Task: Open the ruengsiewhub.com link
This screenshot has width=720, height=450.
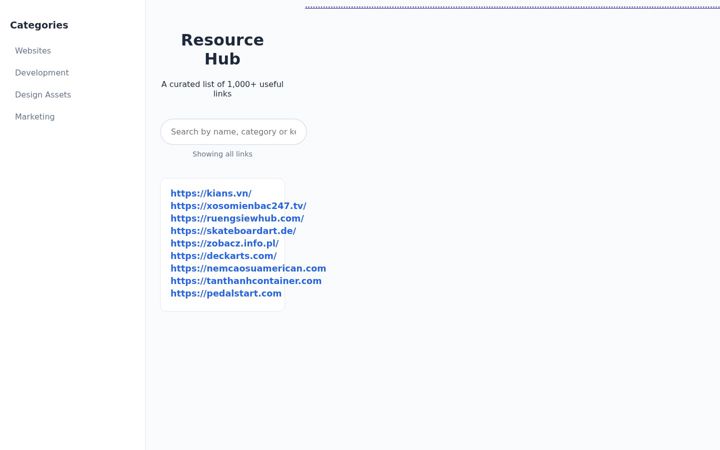Action: click(237, 218)
